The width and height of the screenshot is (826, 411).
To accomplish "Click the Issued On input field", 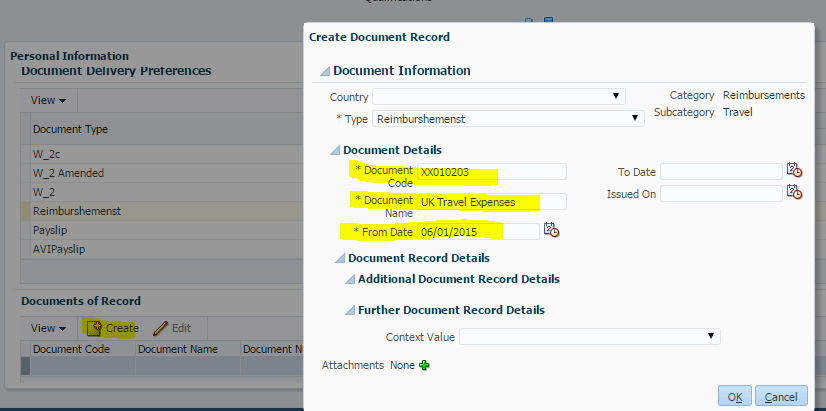I will (721, 193).
